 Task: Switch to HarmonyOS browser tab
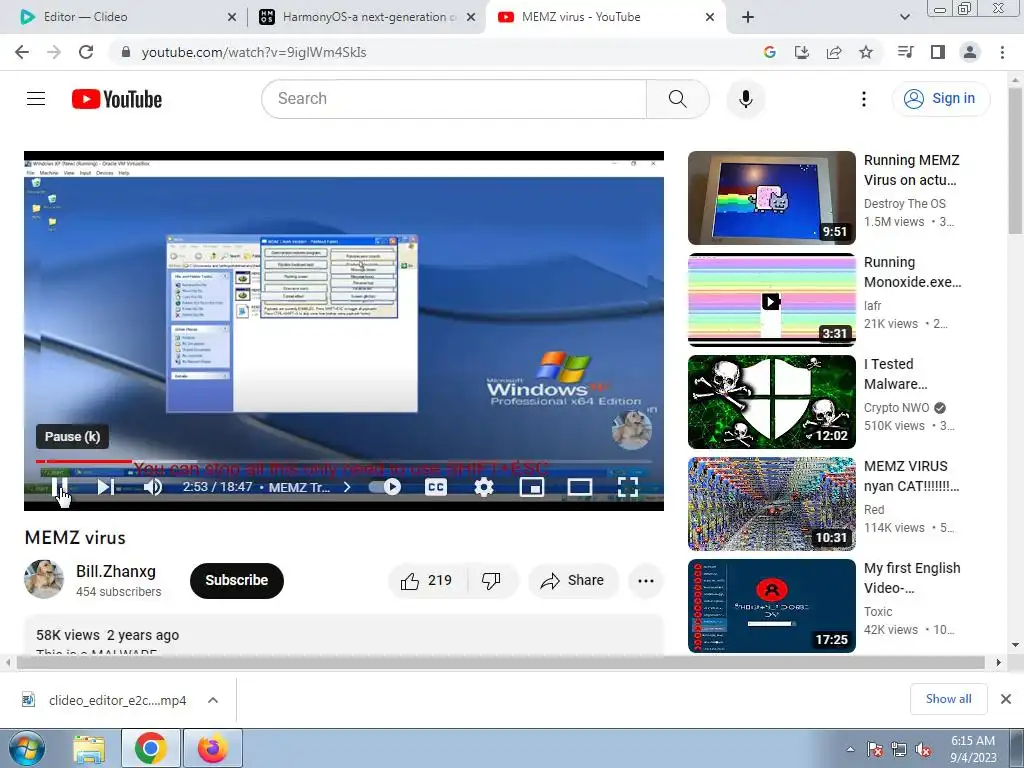pyautogui.click(x=366, y=17)
